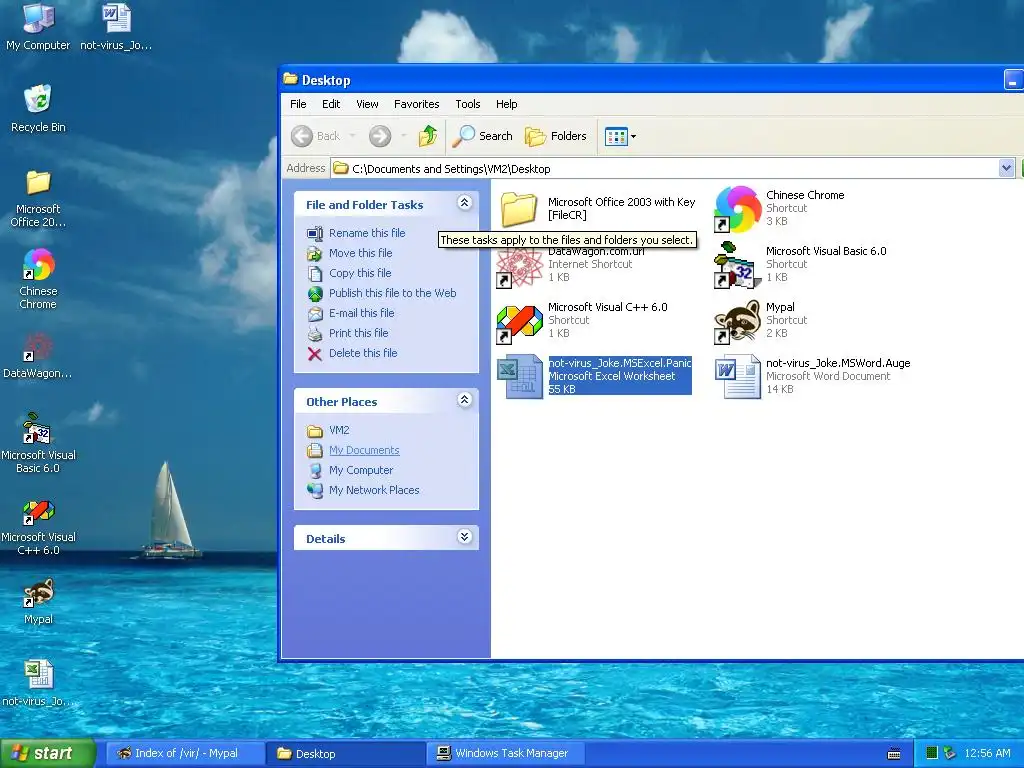Select Microsoft Visual Basic 6.0 shortcut in Explorer
The image size is (1024, 768).
[801, 264]
